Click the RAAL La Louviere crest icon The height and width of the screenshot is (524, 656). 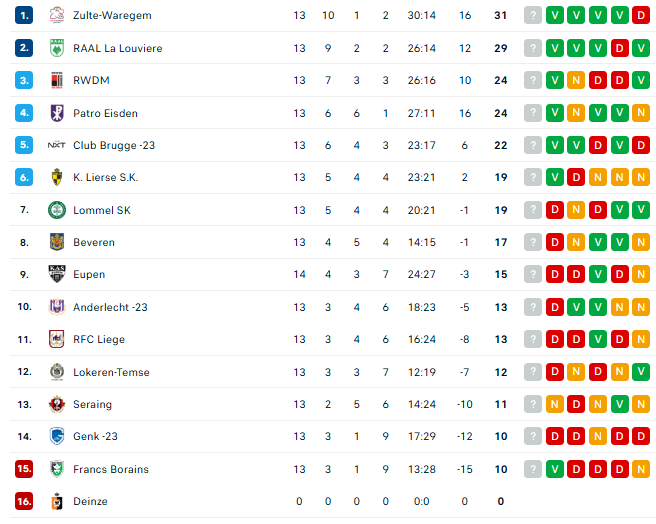tap(57, 48)
